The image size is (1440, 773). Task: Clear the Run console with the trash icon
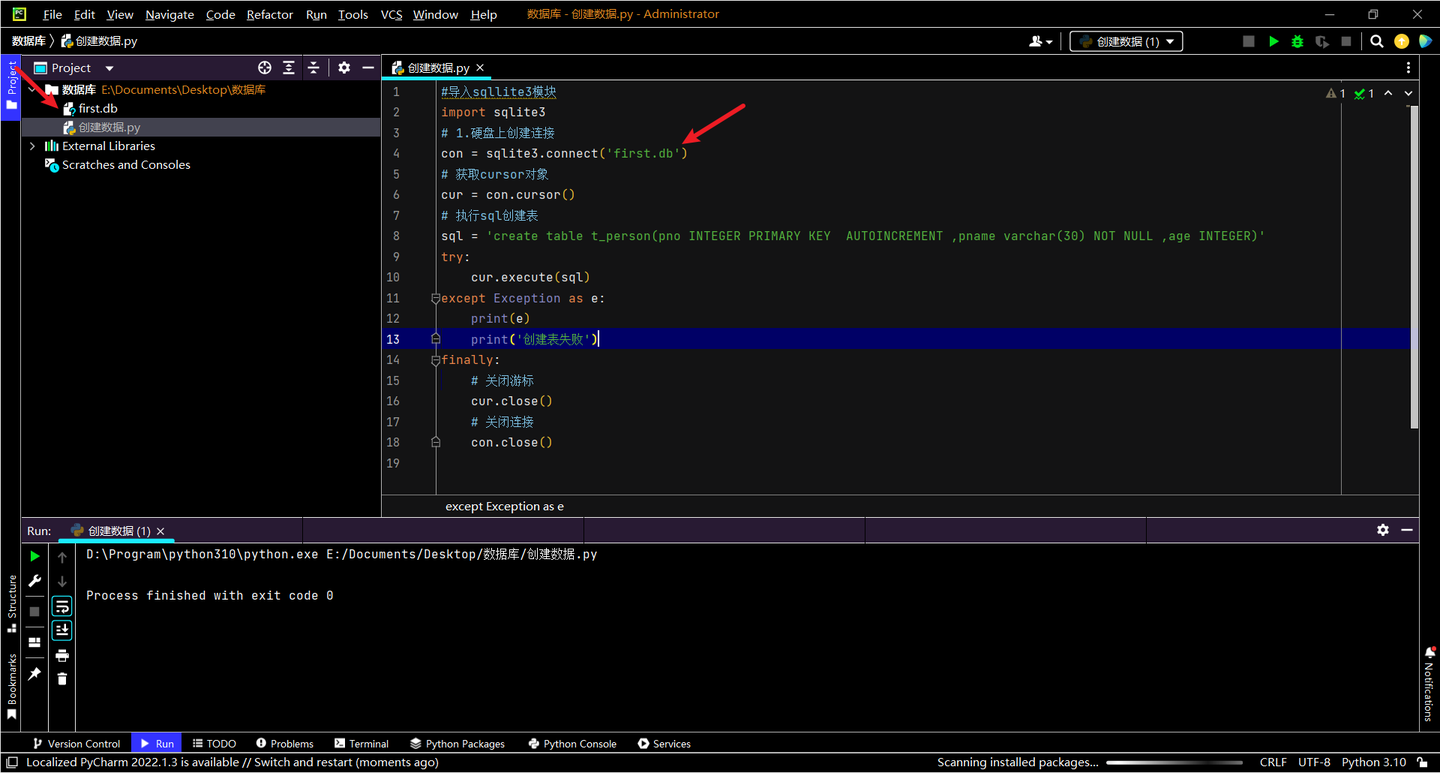coord(61,677)
